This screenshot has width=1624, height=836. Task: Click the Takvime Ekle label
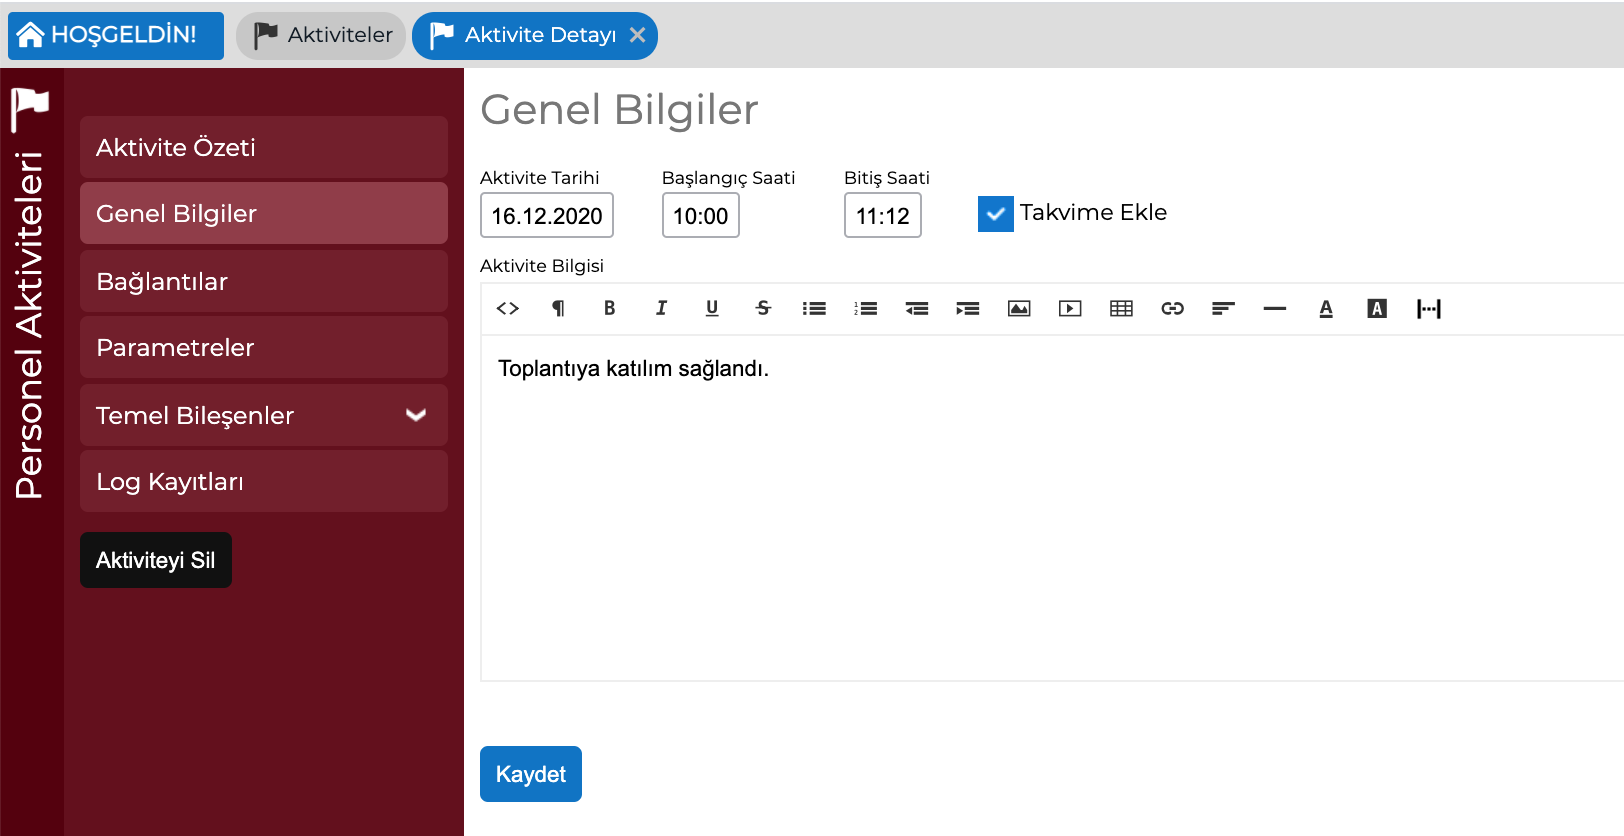1093,212
